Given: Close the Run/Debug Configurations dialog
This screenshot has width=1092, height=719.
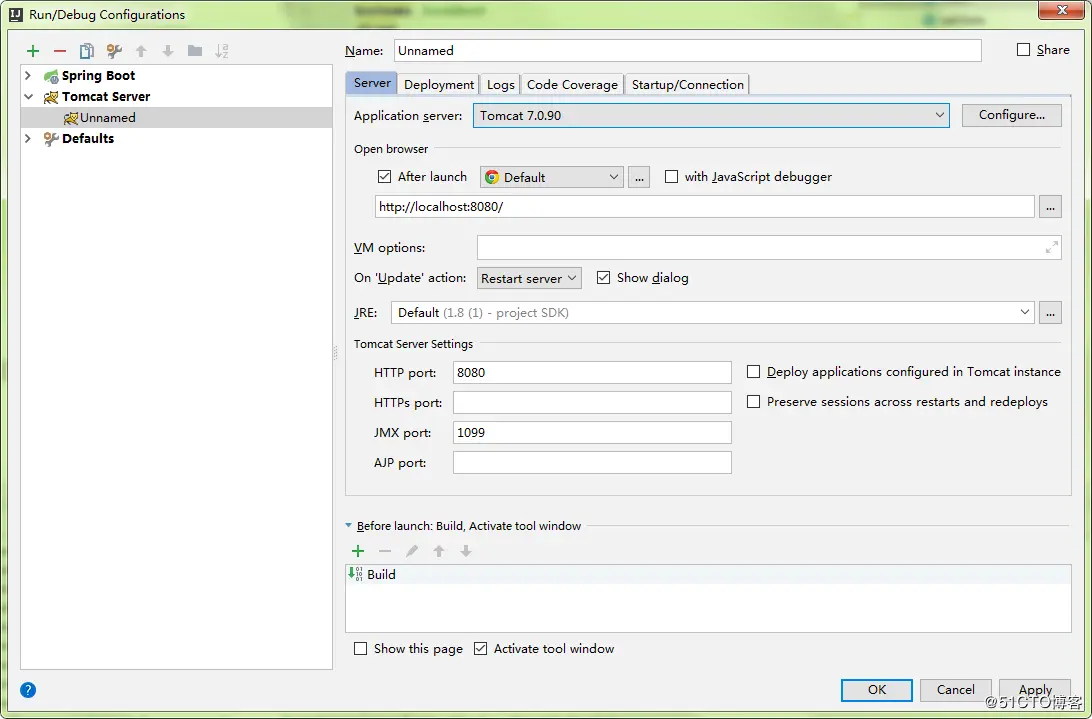Looking at the screenshot, I should coord(1062,10).
